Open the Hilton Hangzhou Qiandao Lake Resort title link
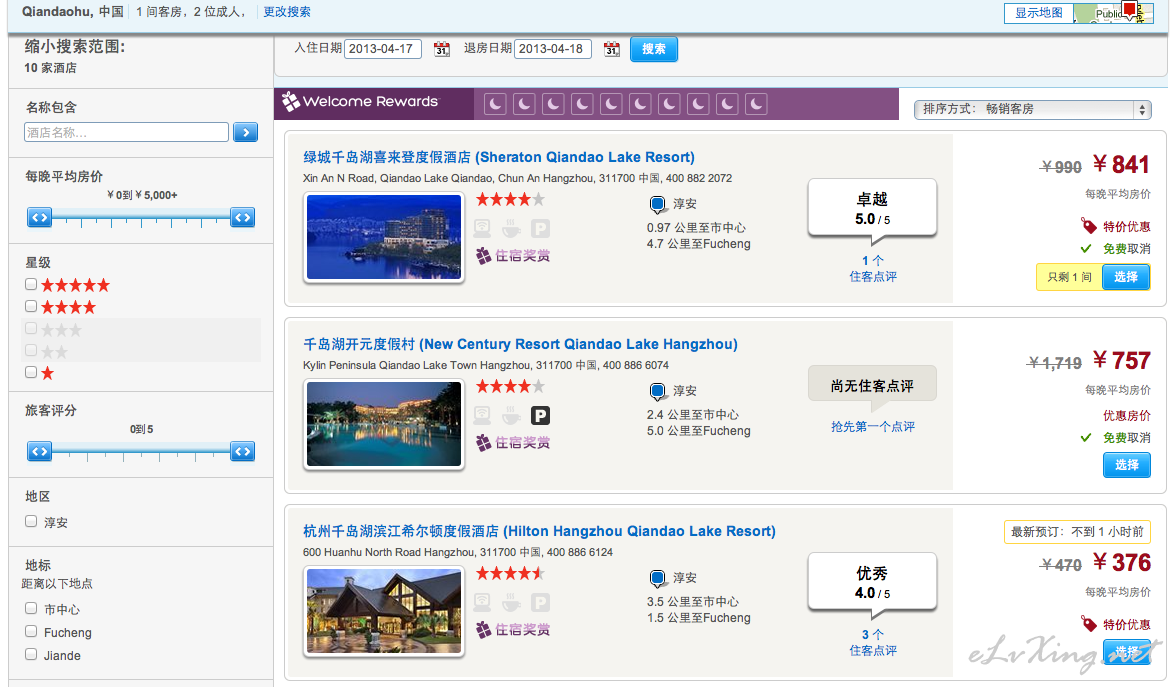1173x687 pixels. [539, 531]
